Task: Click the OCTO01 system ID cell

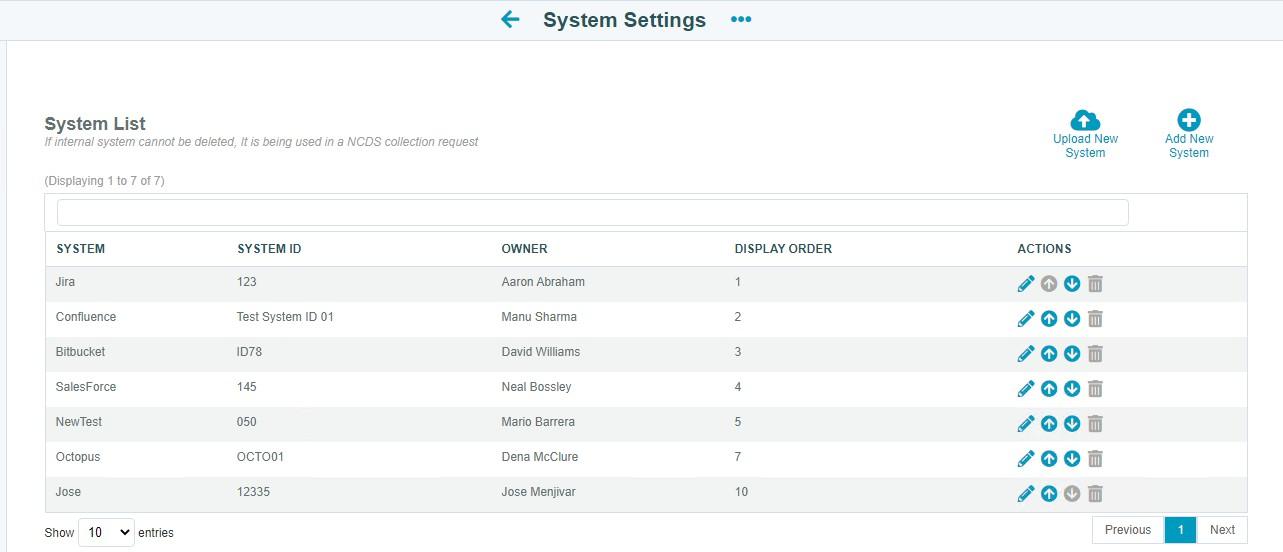Action: coord(260,457)
